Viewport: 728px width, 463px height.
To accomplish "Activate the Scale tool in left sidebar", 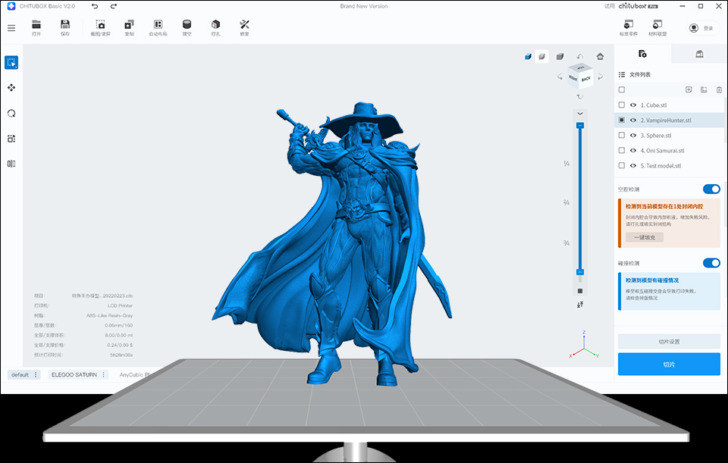I will [12, 138].
